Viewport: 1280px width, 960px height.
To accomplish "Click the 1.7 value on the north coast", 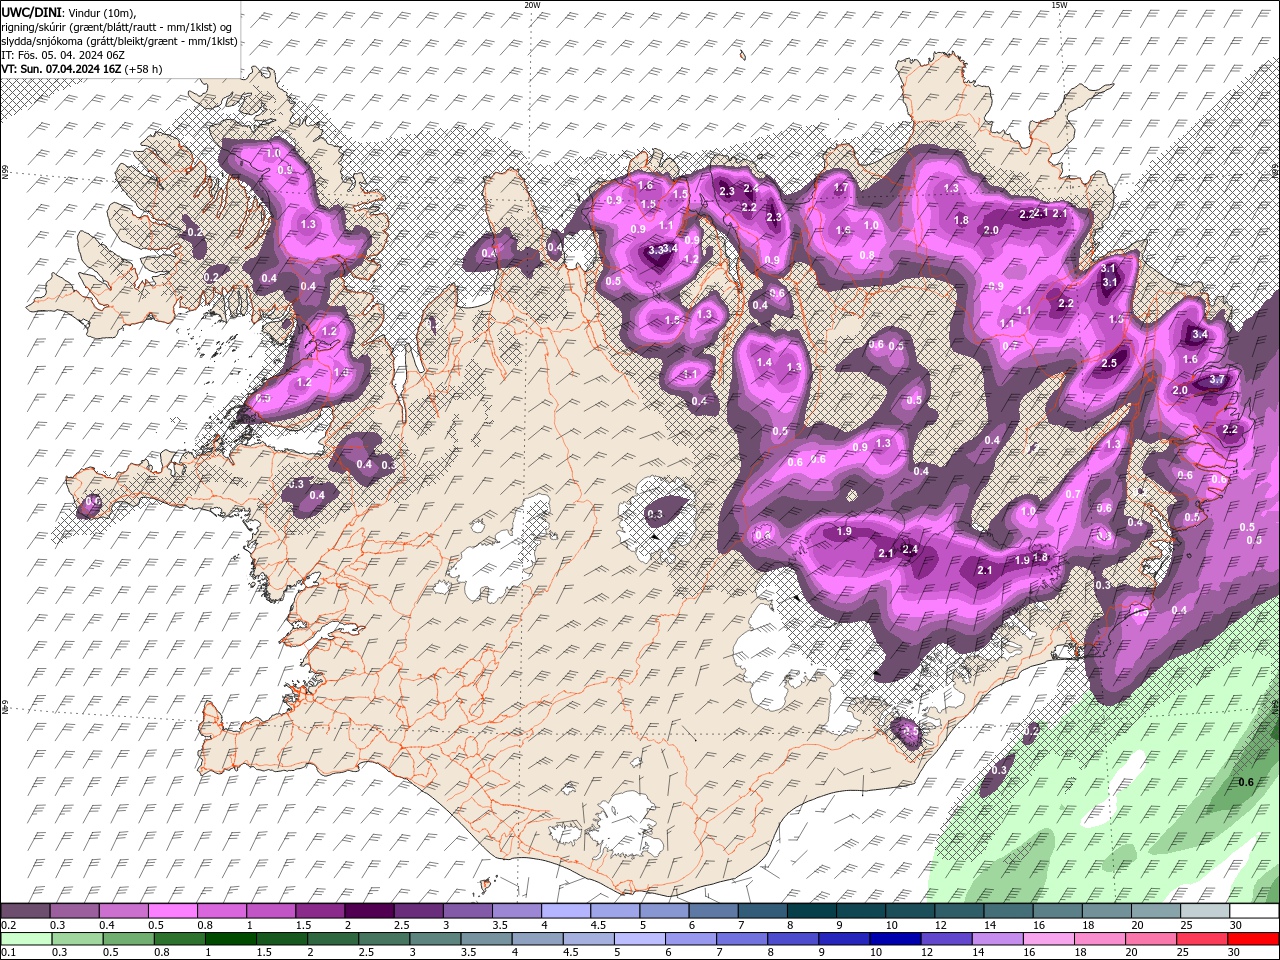I will [x=841, y=188].
